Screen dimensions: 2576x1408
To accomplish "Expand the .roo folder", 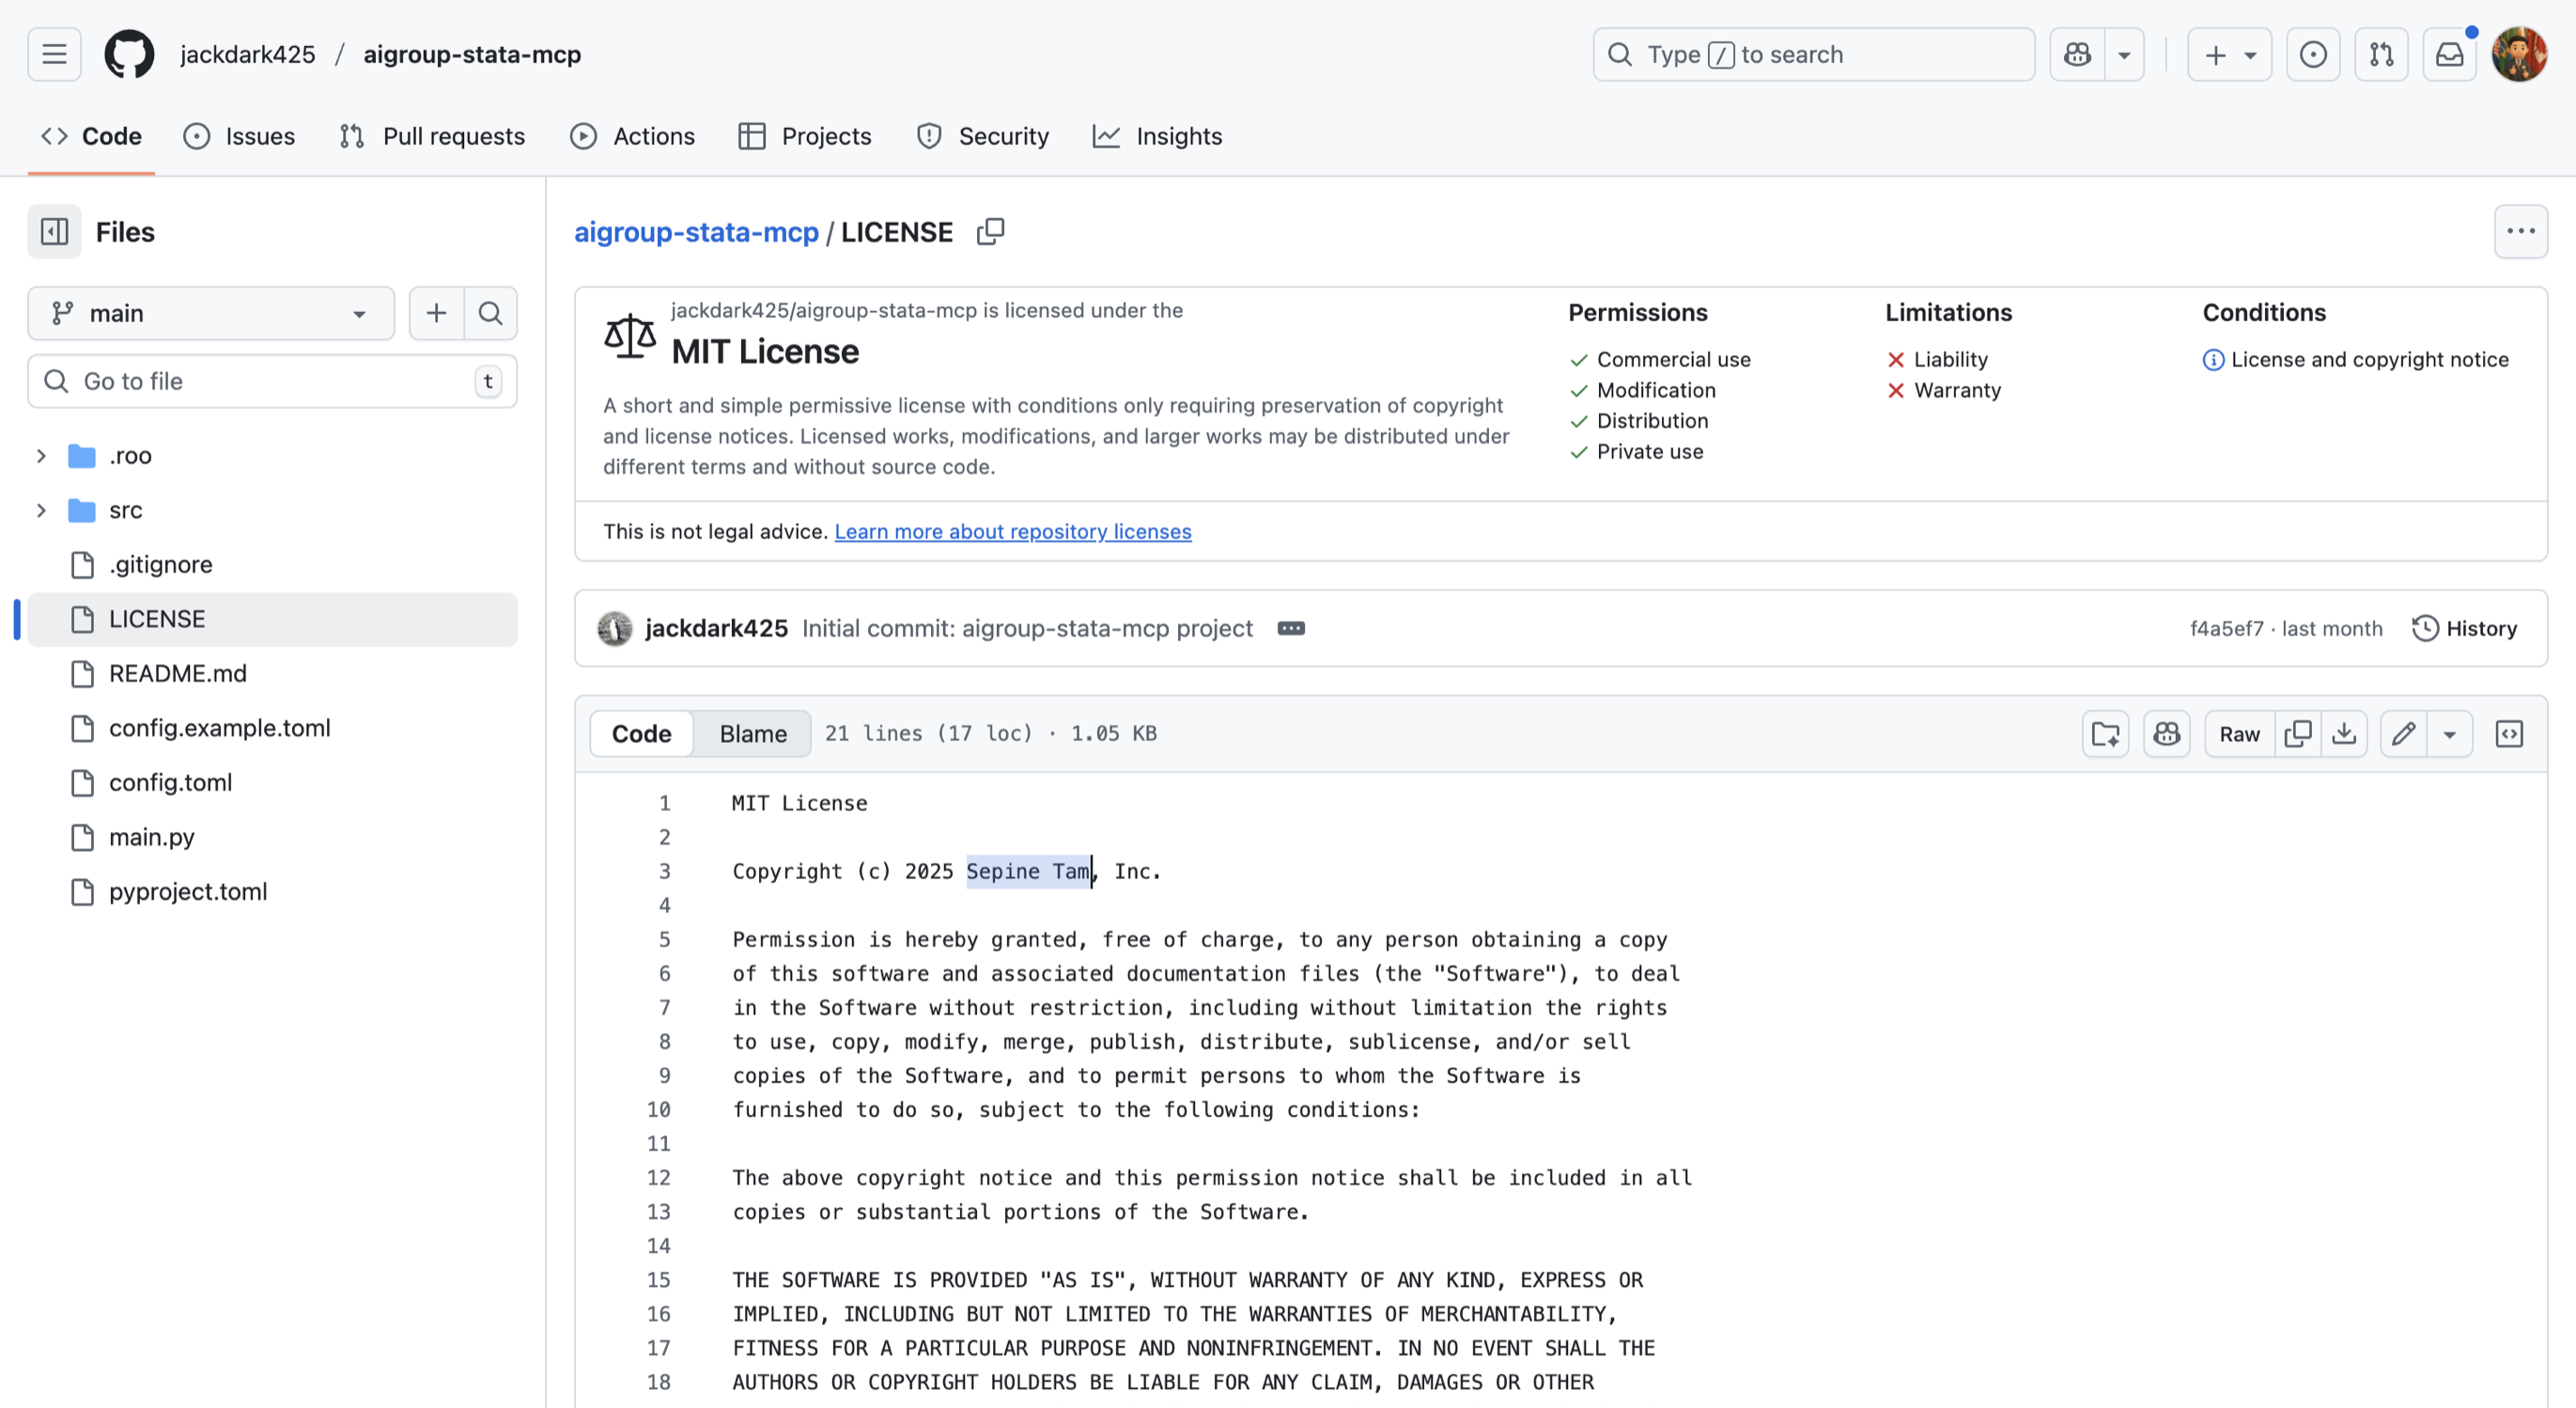I will click(41, 456).
